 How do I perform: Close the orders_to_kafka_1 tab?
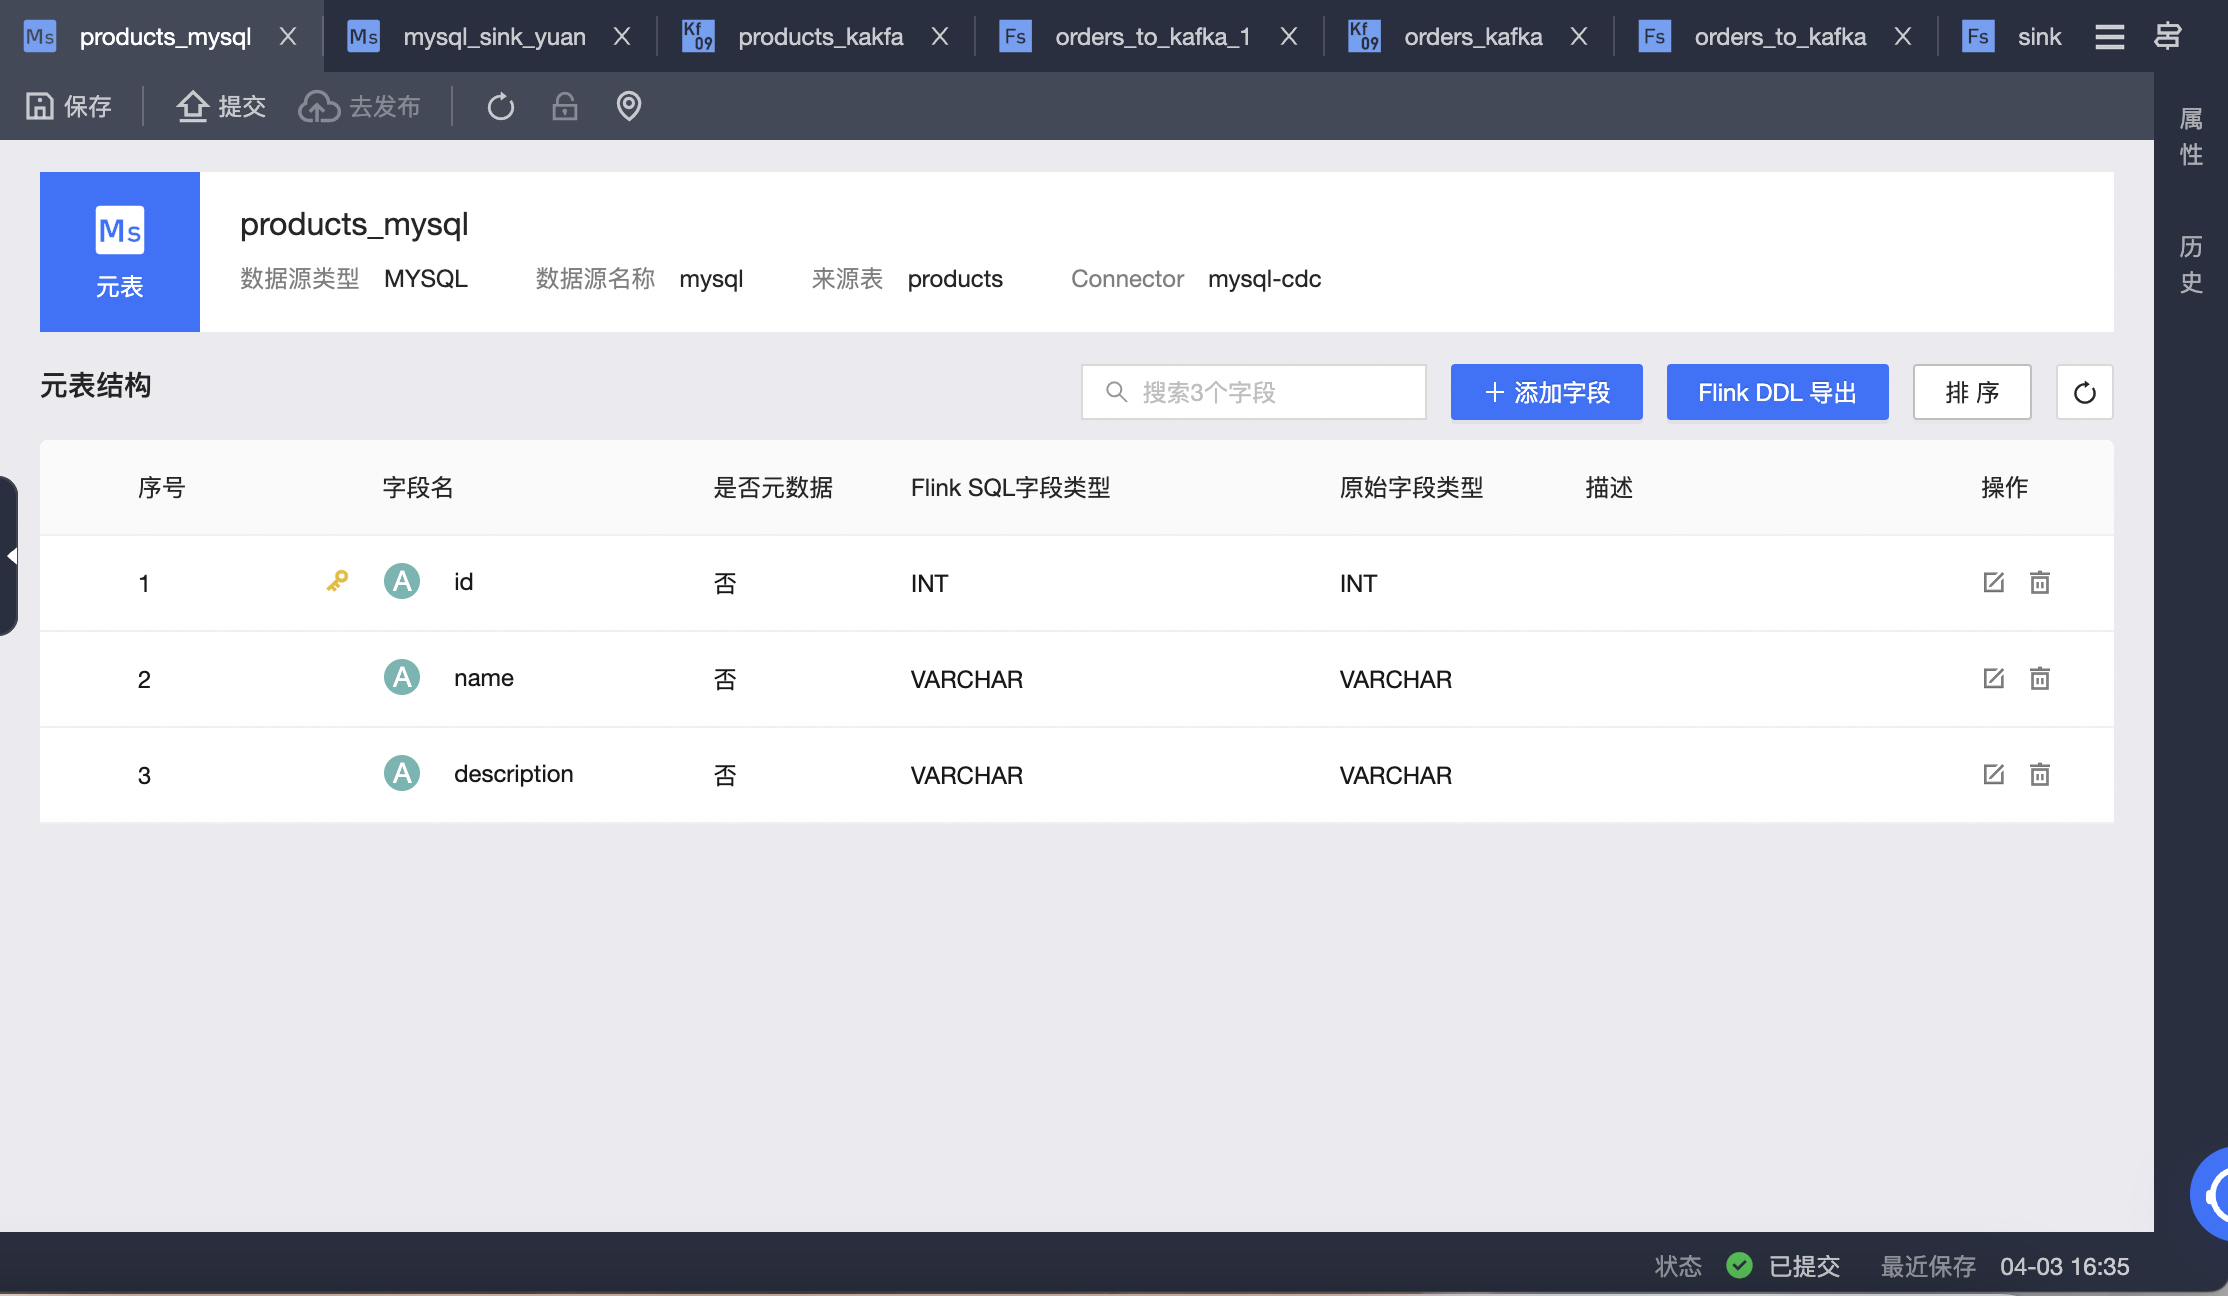(x=1289, y=37)
